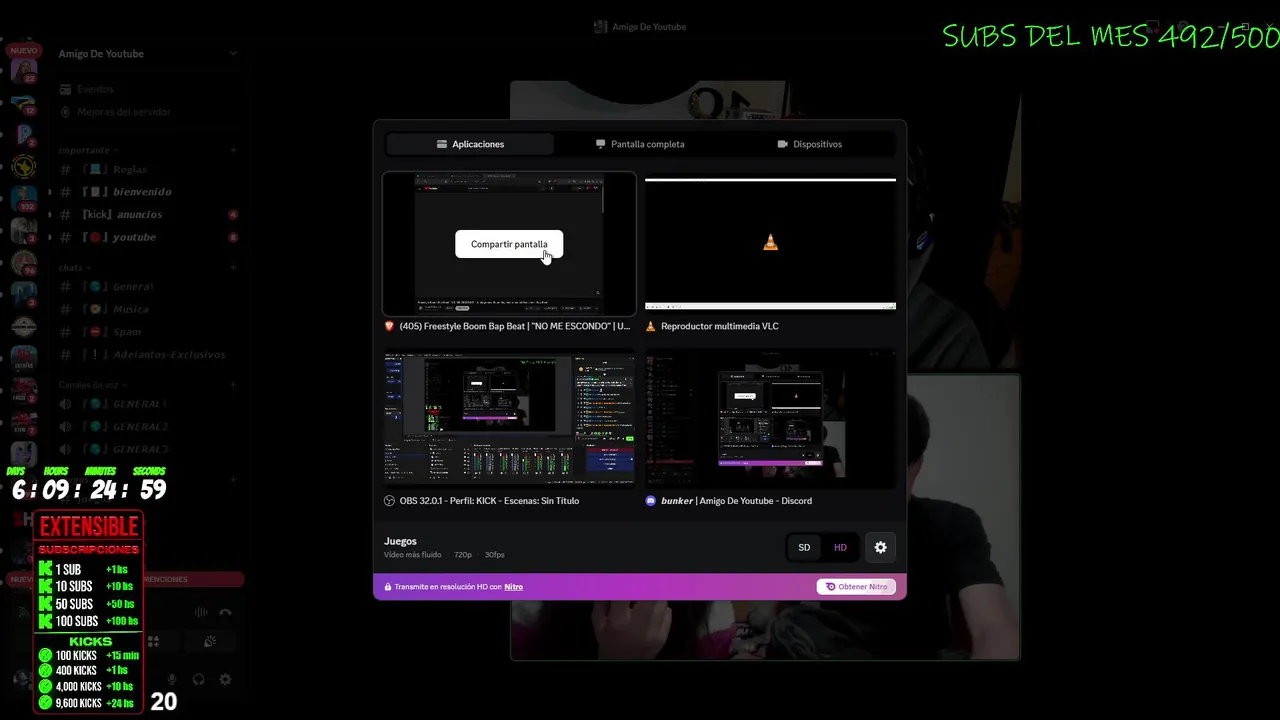Switch to Dispositivos tab

[810, 144]
